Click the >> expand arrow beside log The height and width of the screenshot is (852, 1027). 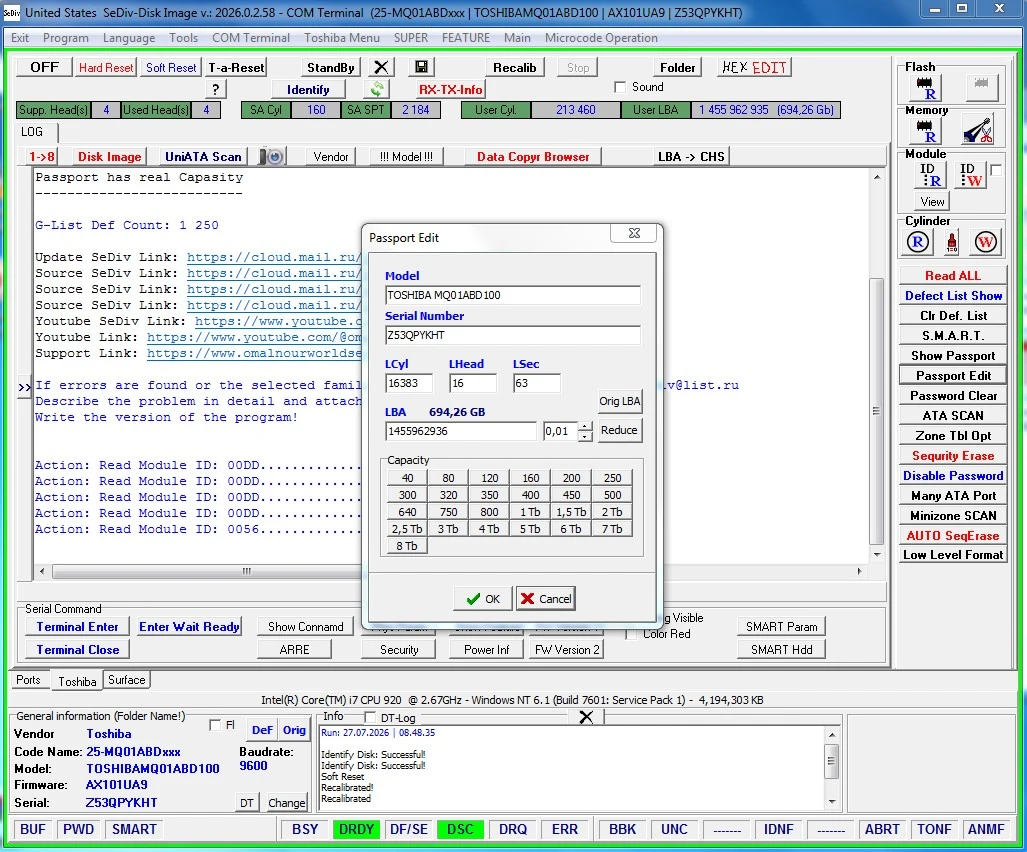tap(24, 387)
